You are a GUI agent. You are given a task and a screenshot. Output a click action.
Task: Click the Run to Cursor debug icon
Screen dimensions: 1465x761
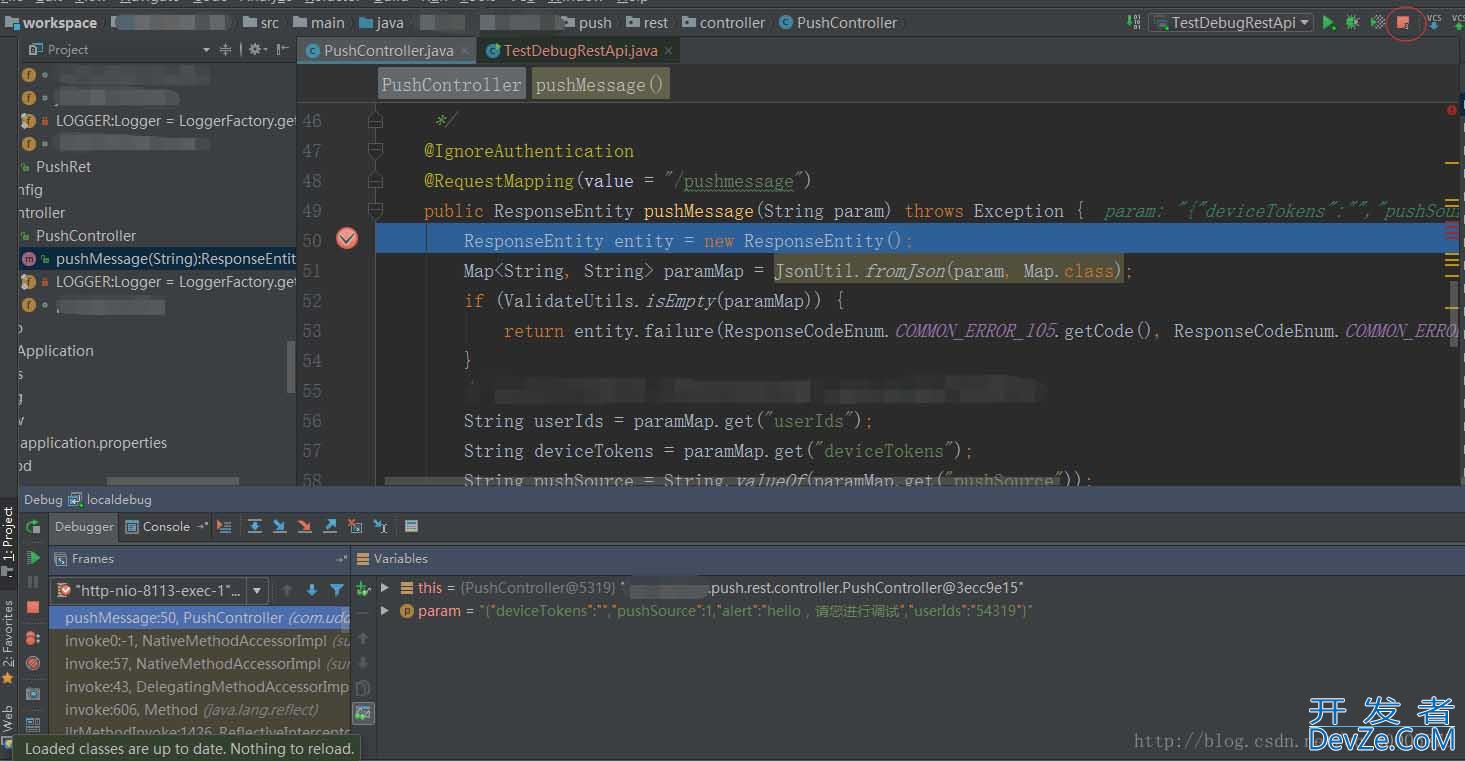click(x=380, y=526)
